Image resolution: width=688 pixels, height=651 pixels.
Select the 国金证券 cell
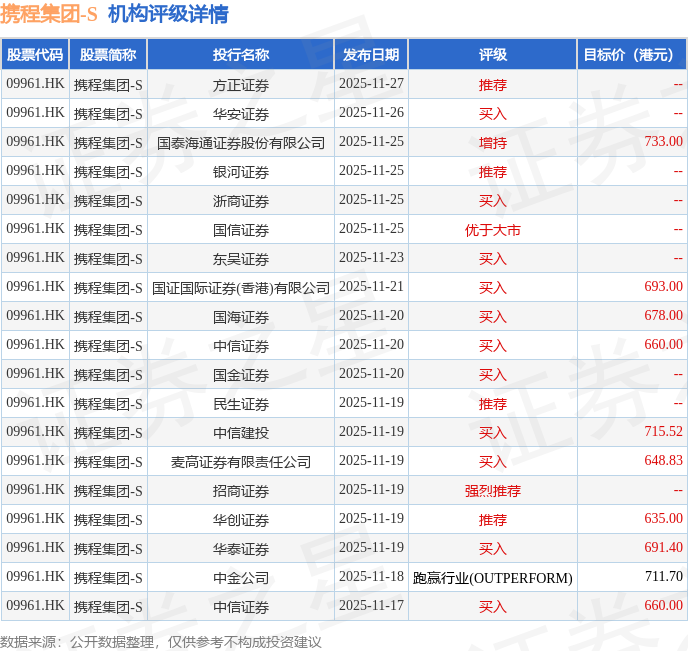click(241, 375)
